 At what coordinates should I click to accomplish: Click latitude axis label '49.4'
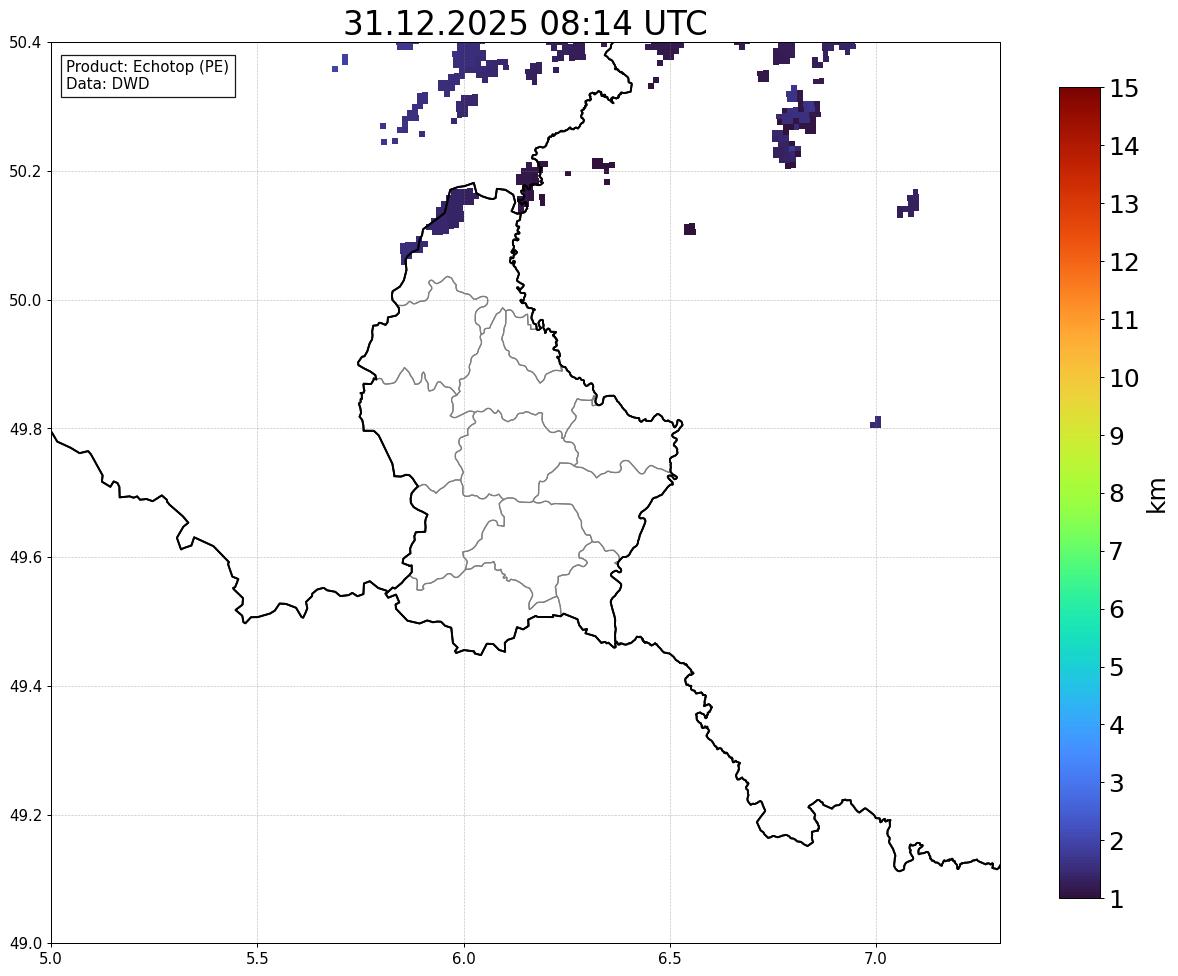click(x=25, y=687)
